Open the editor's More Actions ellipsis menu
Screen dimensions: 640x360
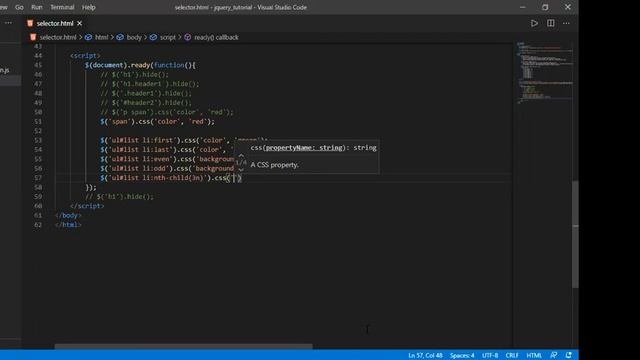point(566,23)
